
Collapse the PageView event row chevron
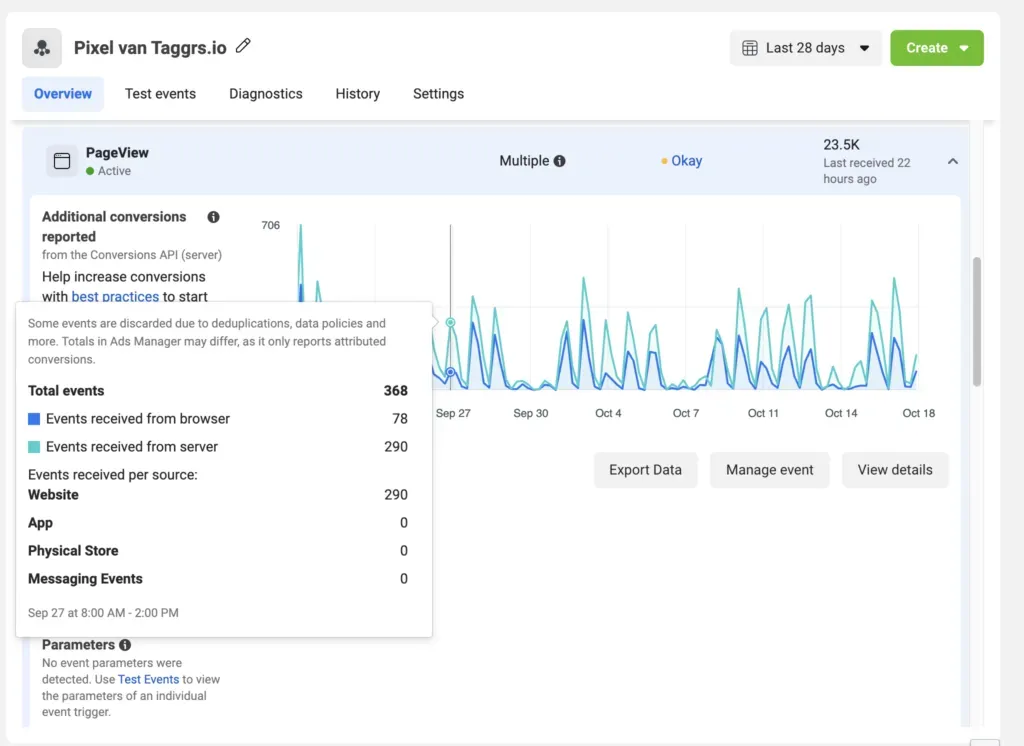tap(952, 161)
